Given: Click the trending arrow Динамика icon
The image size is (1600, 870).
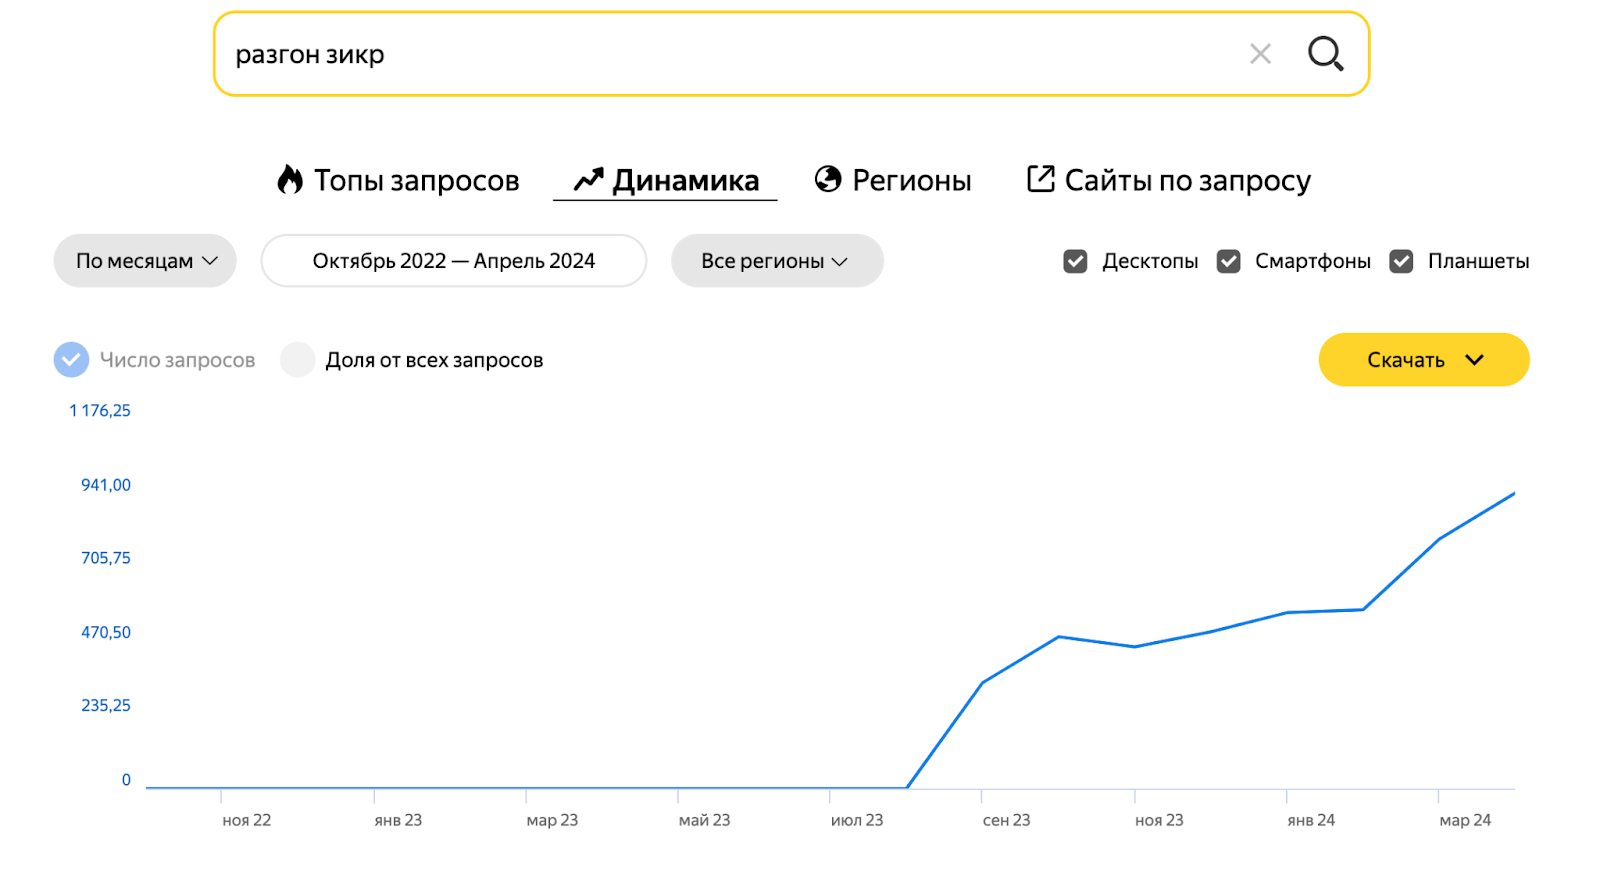Looking at the screenshot, I should click(x=588, y=180).
